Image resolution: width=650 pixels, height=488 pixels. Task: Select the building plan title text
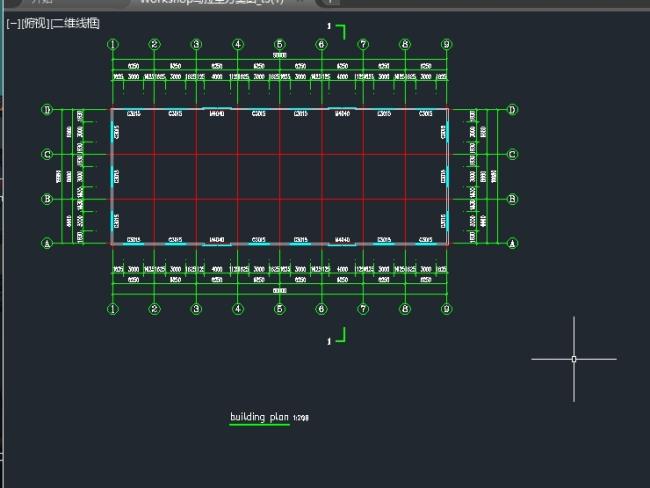click(259, 417)
